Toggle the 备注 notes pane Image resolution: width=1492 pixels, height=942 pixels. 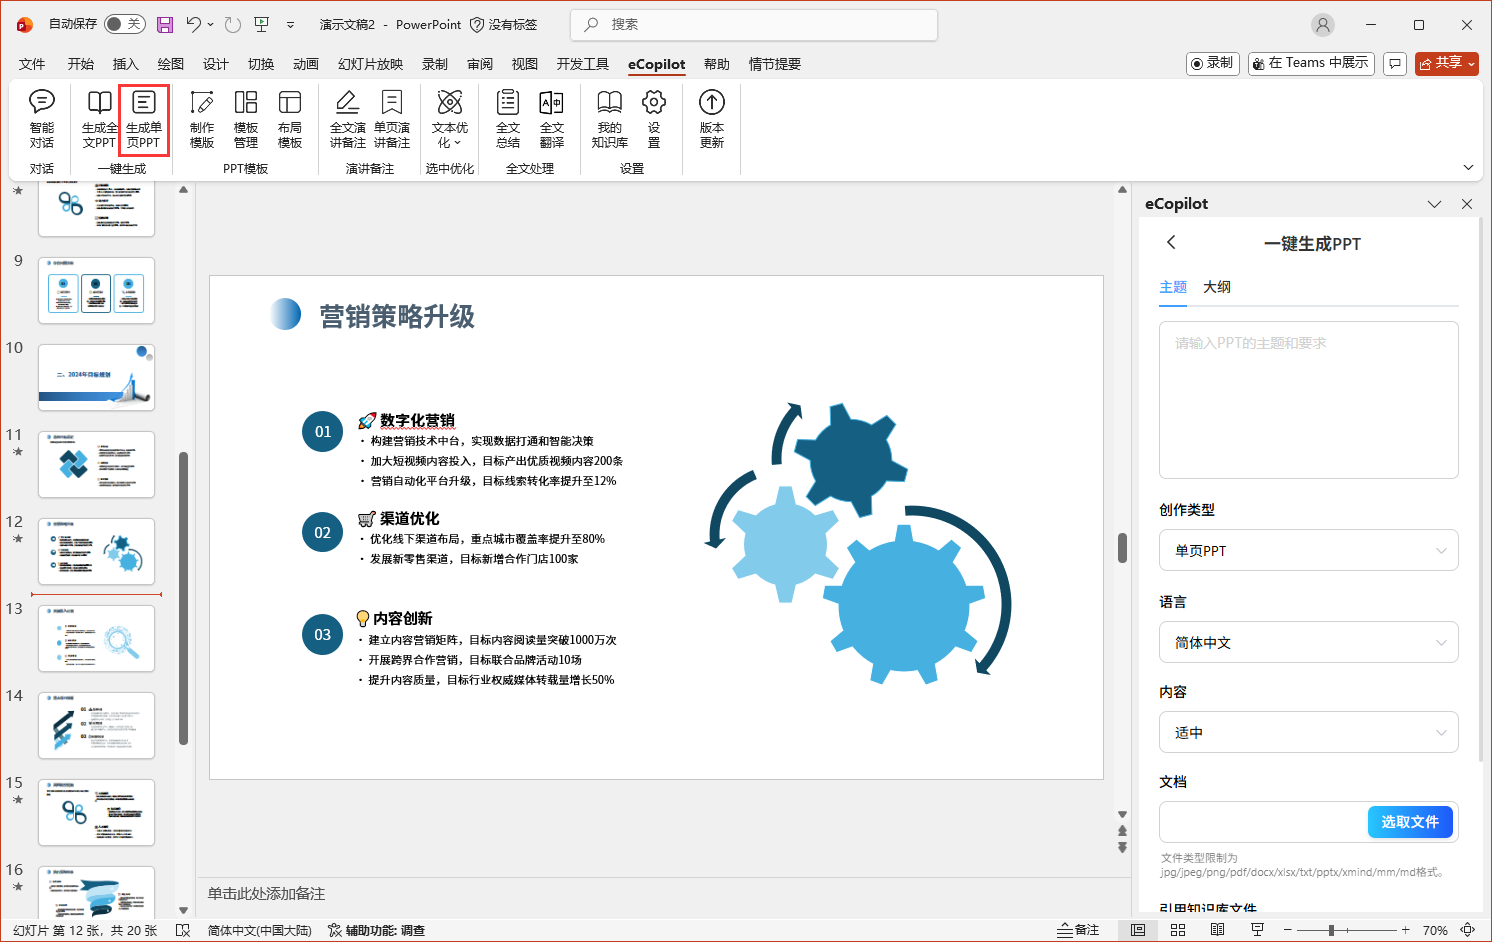[1078, 930]
